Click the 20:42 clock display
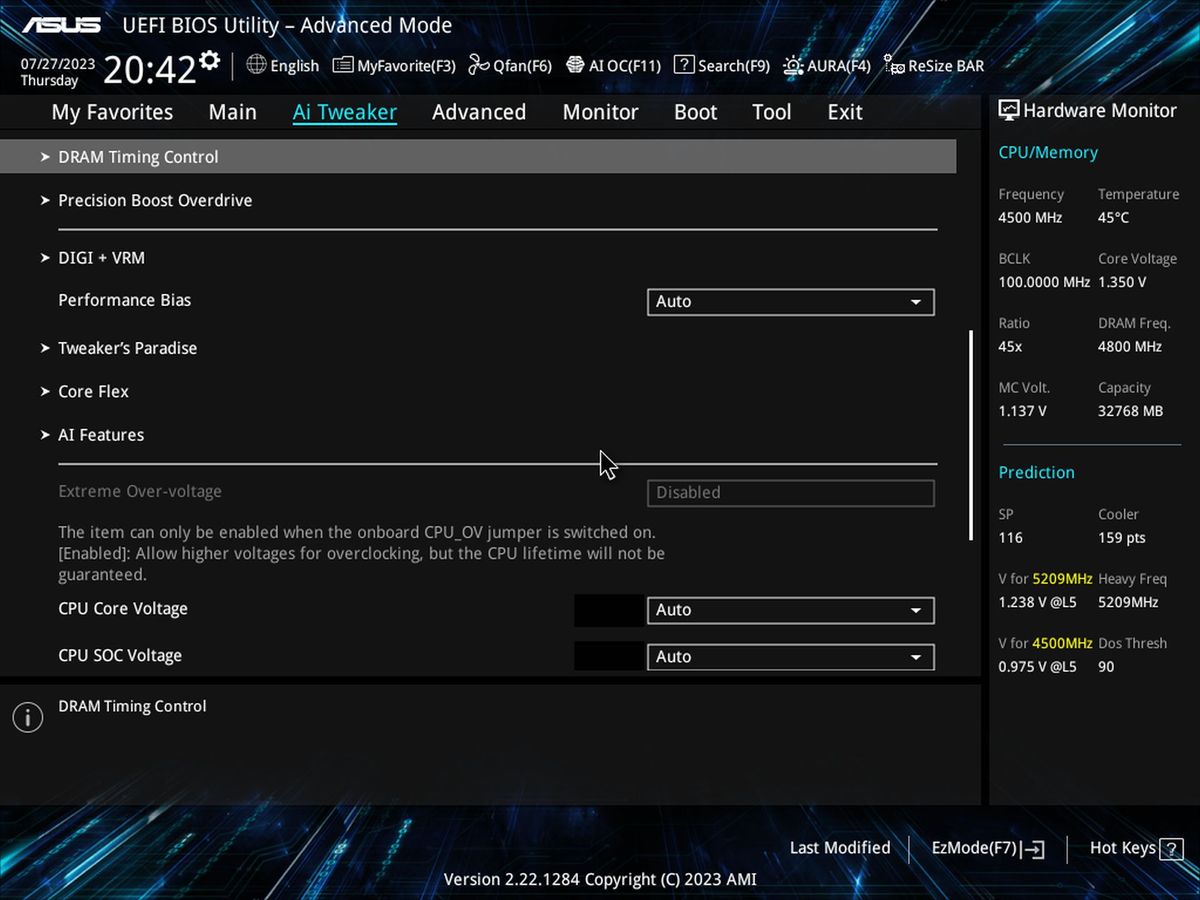 150,70
